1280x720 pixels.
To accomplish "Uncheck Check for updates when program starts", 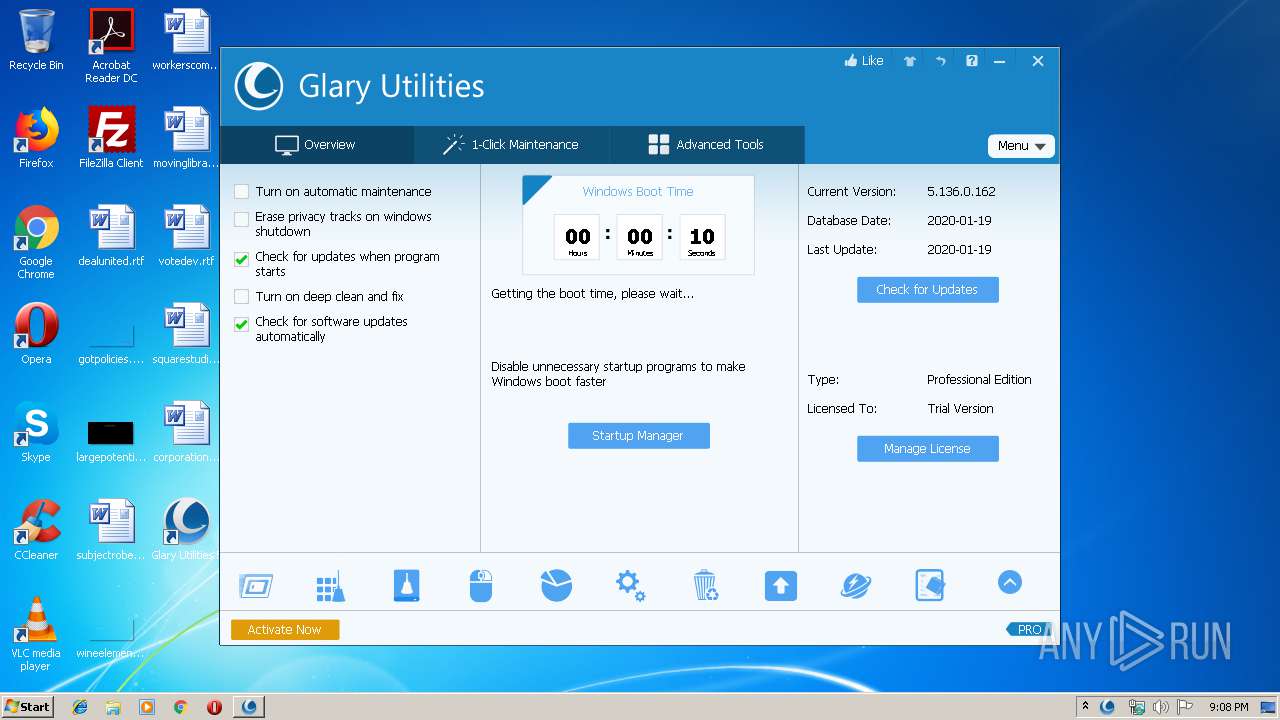I will (241, 259).
